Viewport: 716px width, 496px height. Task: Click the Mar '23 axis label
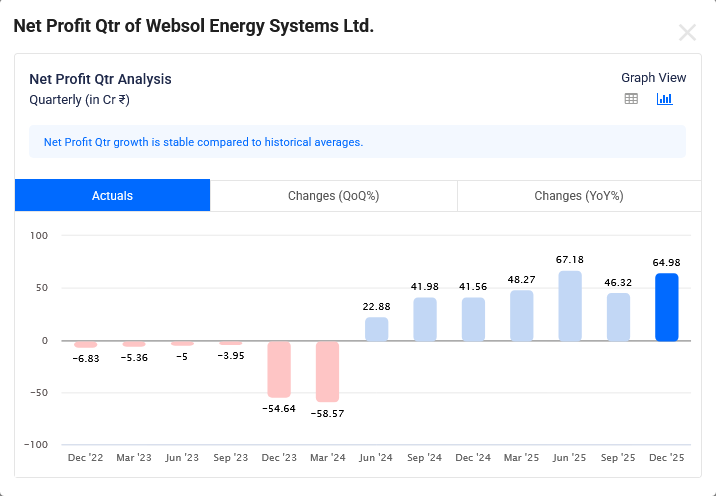pos(134,457)
